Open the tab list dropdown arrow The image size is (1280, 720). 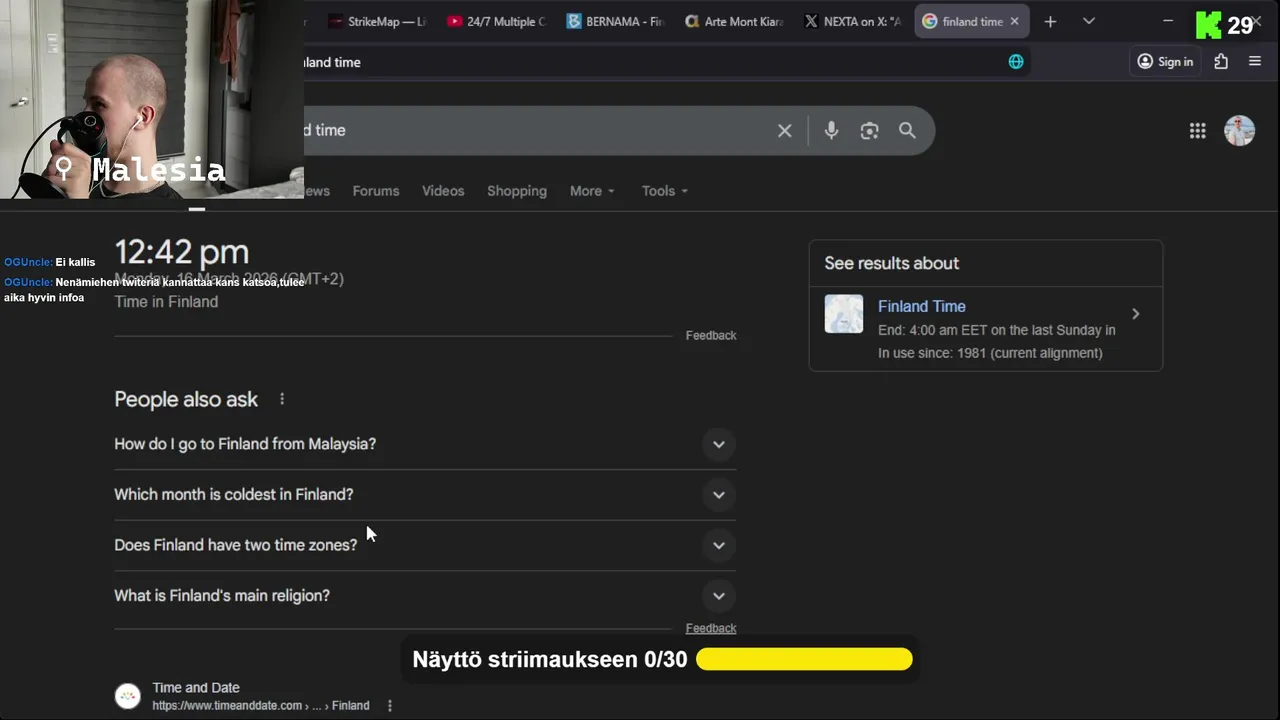click(x=1089, y=21)
